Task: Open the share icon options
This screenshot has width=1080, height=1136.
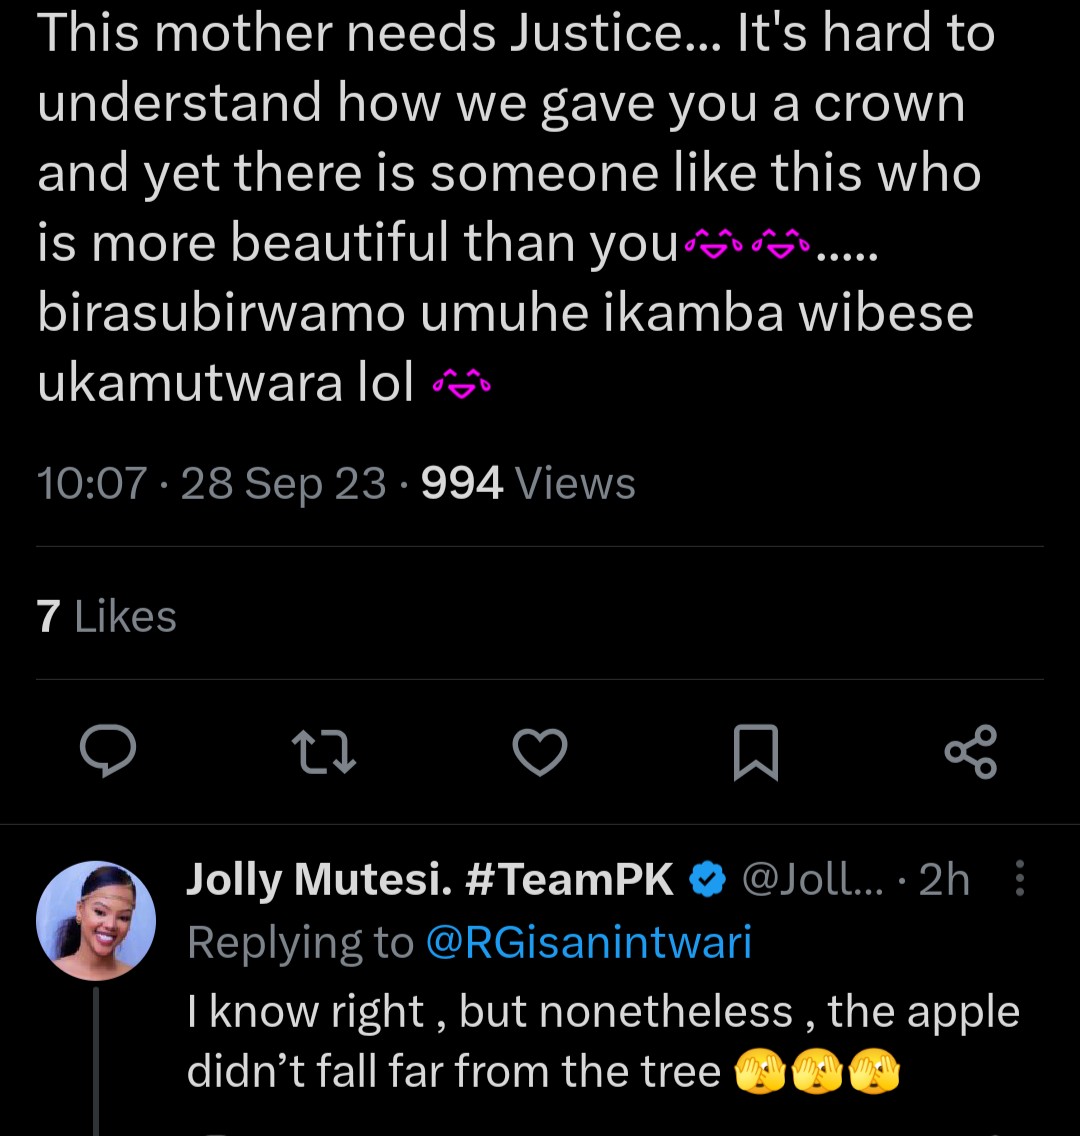Action: (x=971, y=752)
